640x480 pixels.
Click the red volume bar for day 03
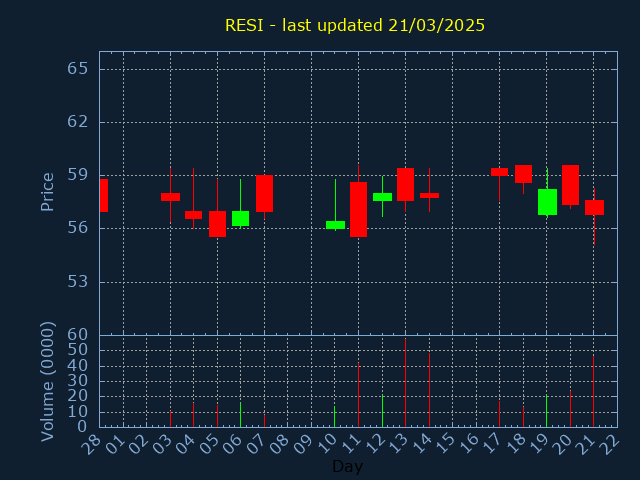tap(170, 419)
